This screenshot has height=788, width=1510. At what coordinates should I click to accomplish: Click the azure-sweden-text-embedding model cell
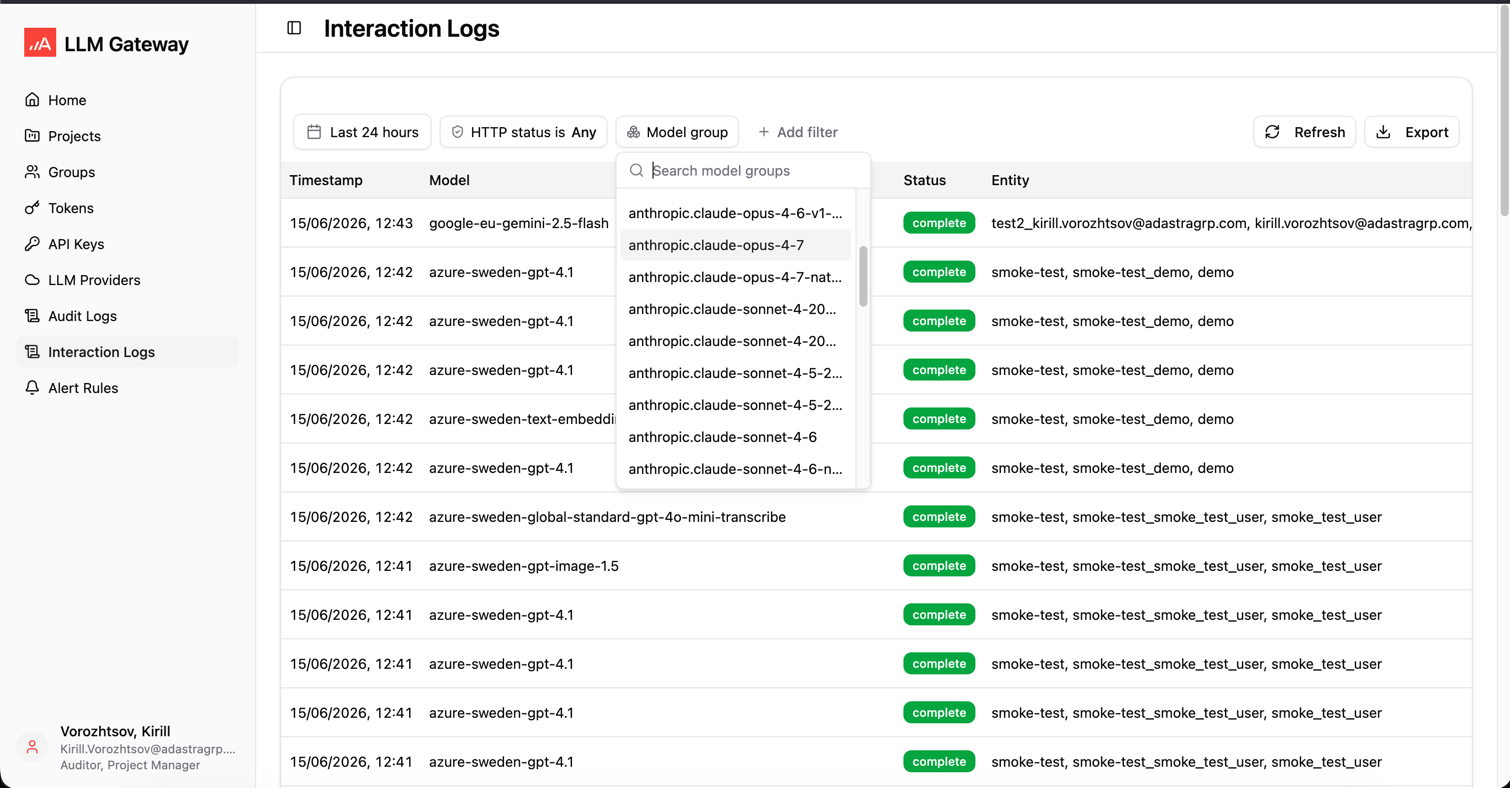(522, 419)
